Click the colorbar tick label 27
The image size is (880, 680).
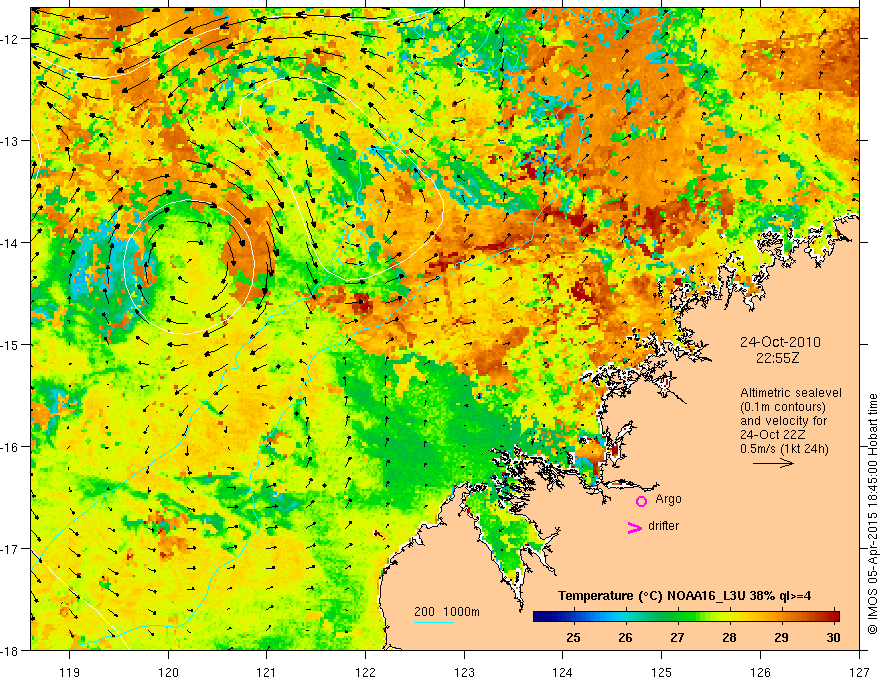[677, 638]
